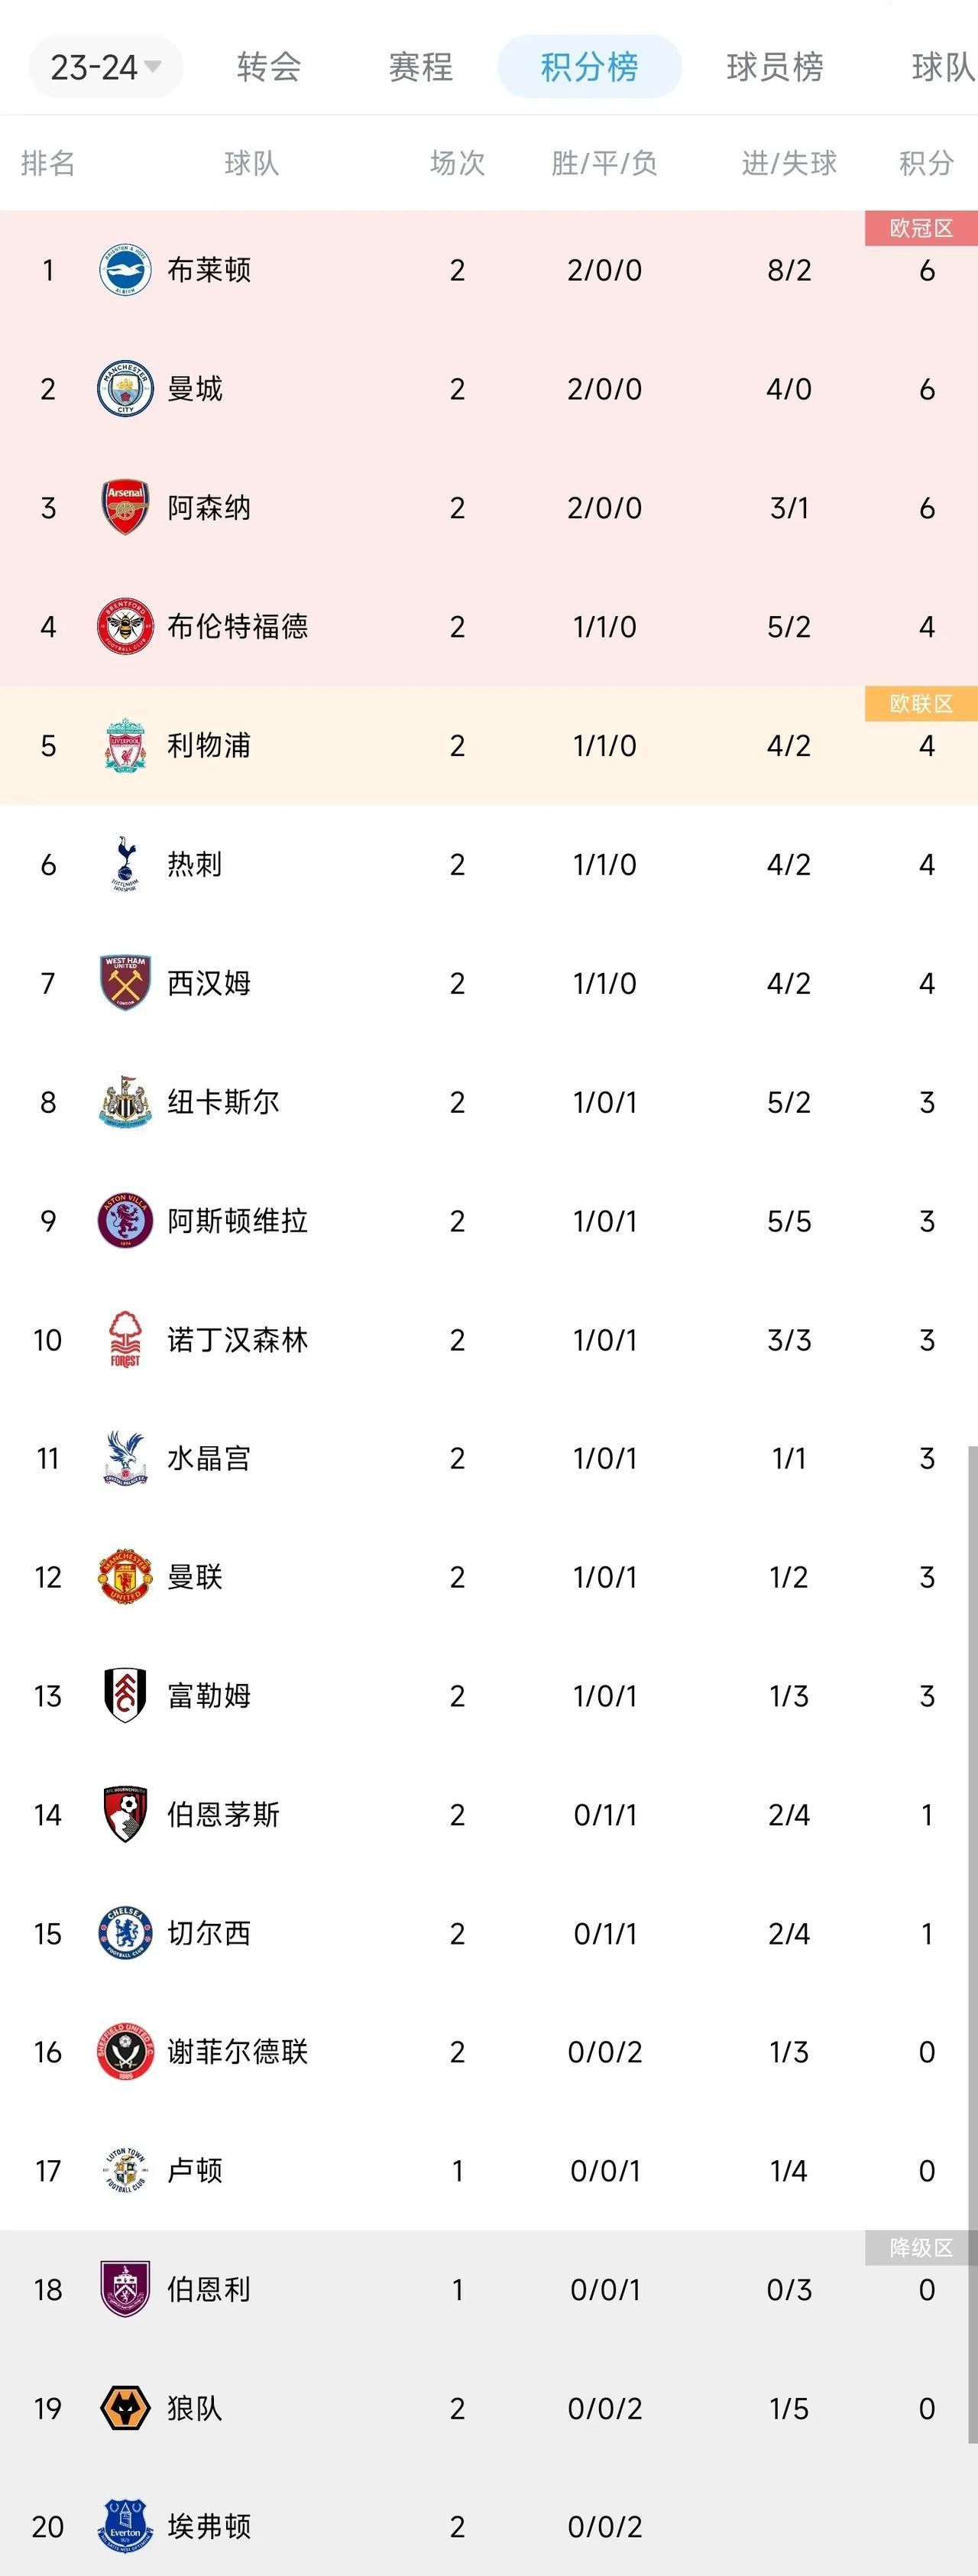This screenshot has width=978, height=2576.
Task: Open team page for 诺丁汉森林
Action: 238,1340
